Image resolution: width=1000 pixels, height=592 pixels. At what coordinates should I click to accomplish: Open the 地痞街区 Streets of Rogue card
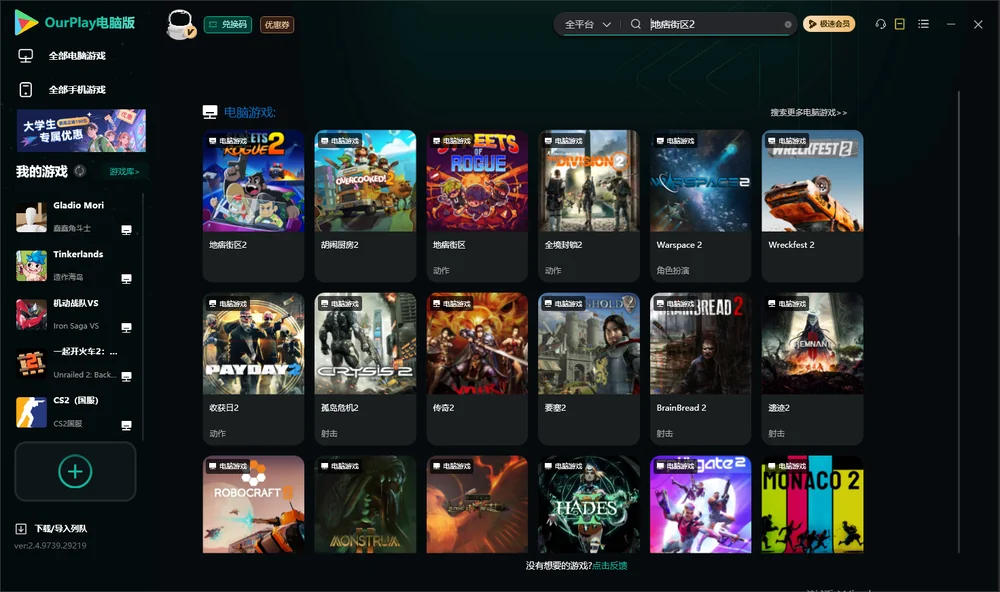click(x=477, y=205)
